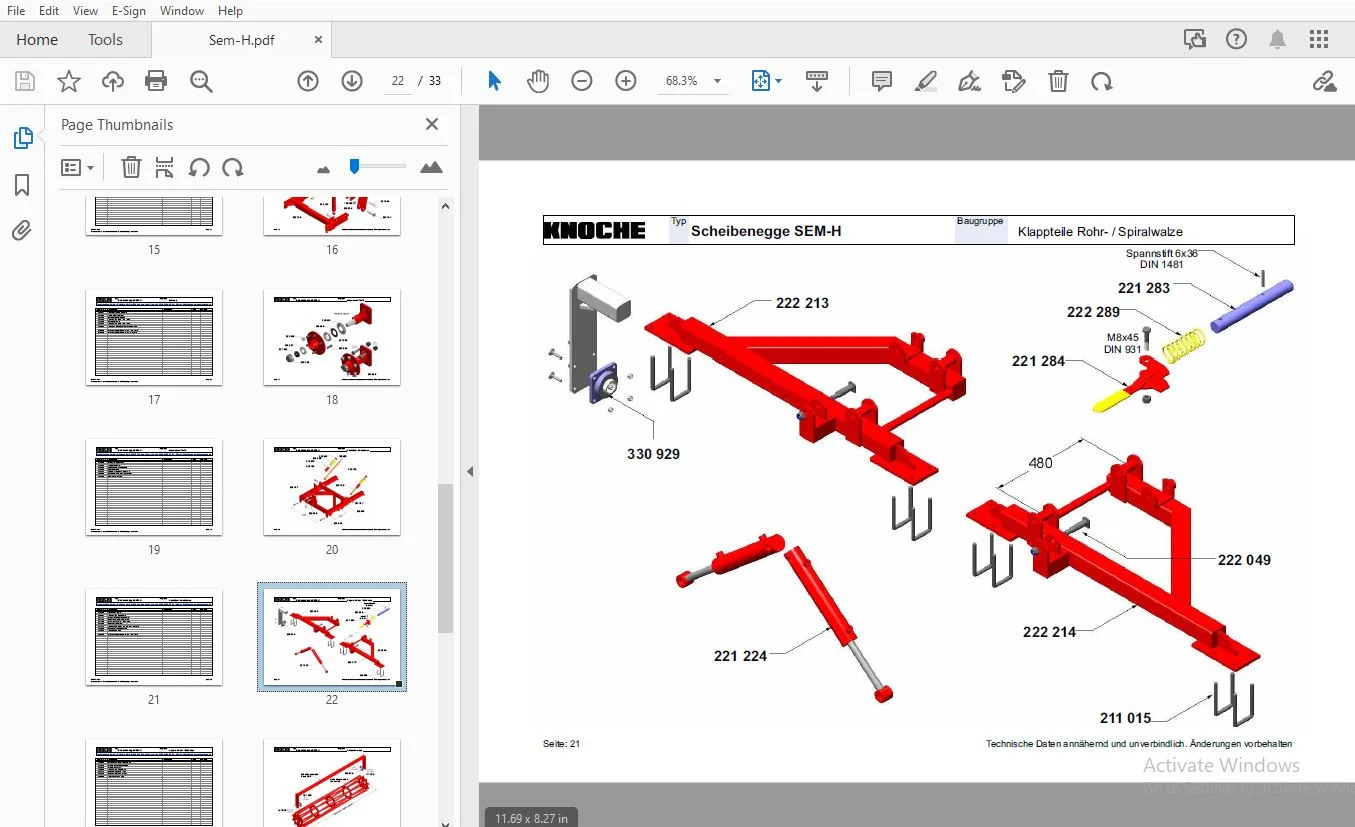Image resolution: width=1355 pixels, height=827 pixels.
Task: Open the Window menu
Action: 182,11
